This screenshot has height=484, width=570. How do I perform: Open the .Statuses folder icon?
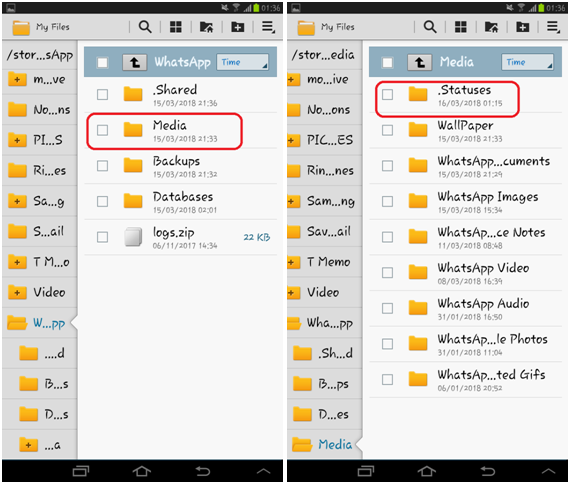coord(418,94)
